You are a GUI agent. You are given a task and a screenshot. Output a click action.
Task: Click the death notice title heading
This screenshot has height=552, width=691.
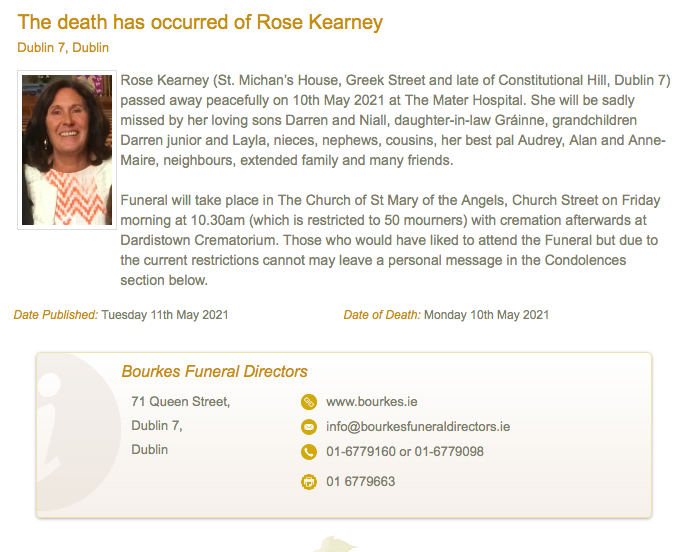[200, 22]
